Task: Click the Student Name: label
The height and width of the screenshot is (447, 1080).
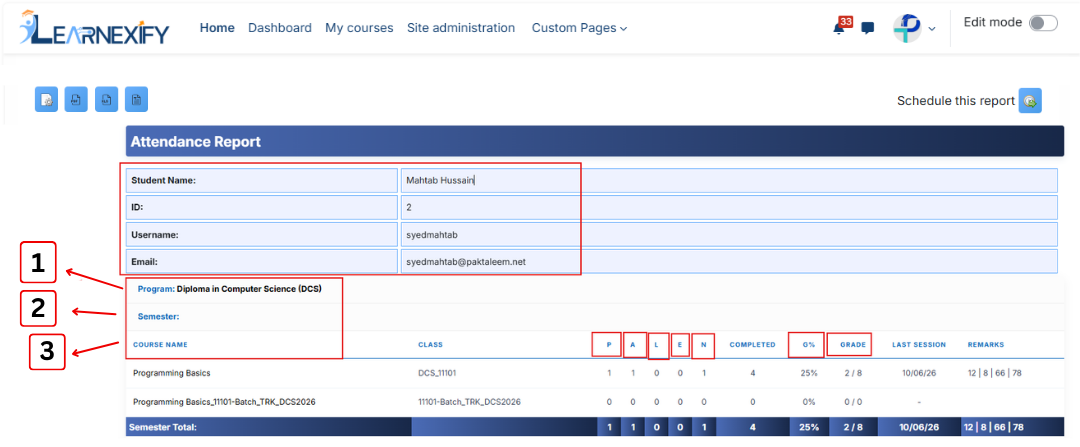Action: point(164,180)
